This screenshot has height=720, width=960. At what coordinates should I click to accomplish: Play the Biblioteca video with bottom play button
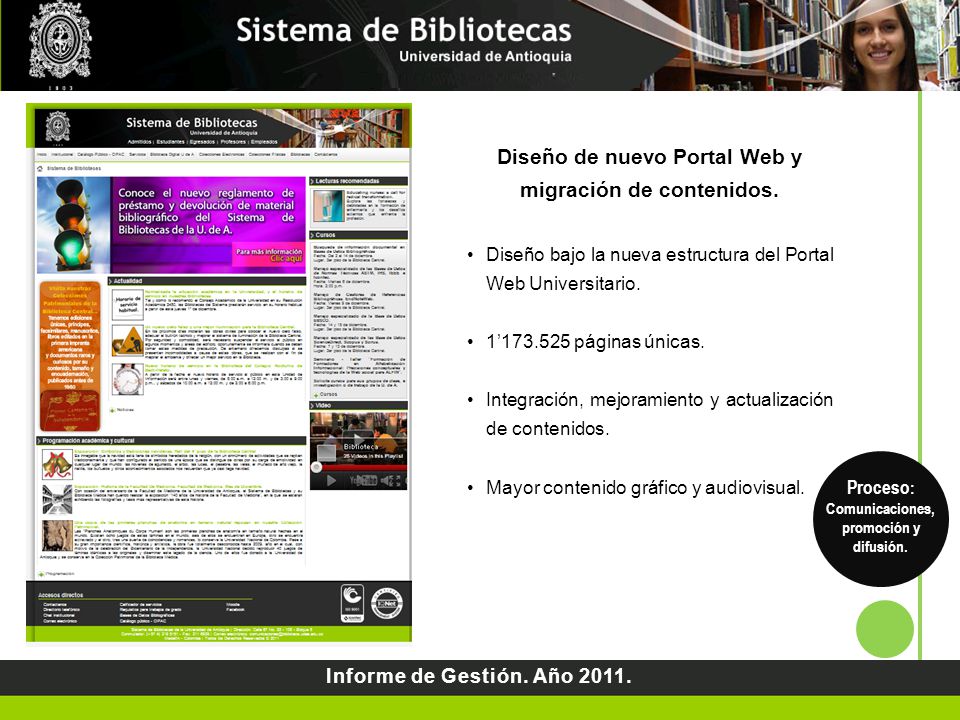331,481
